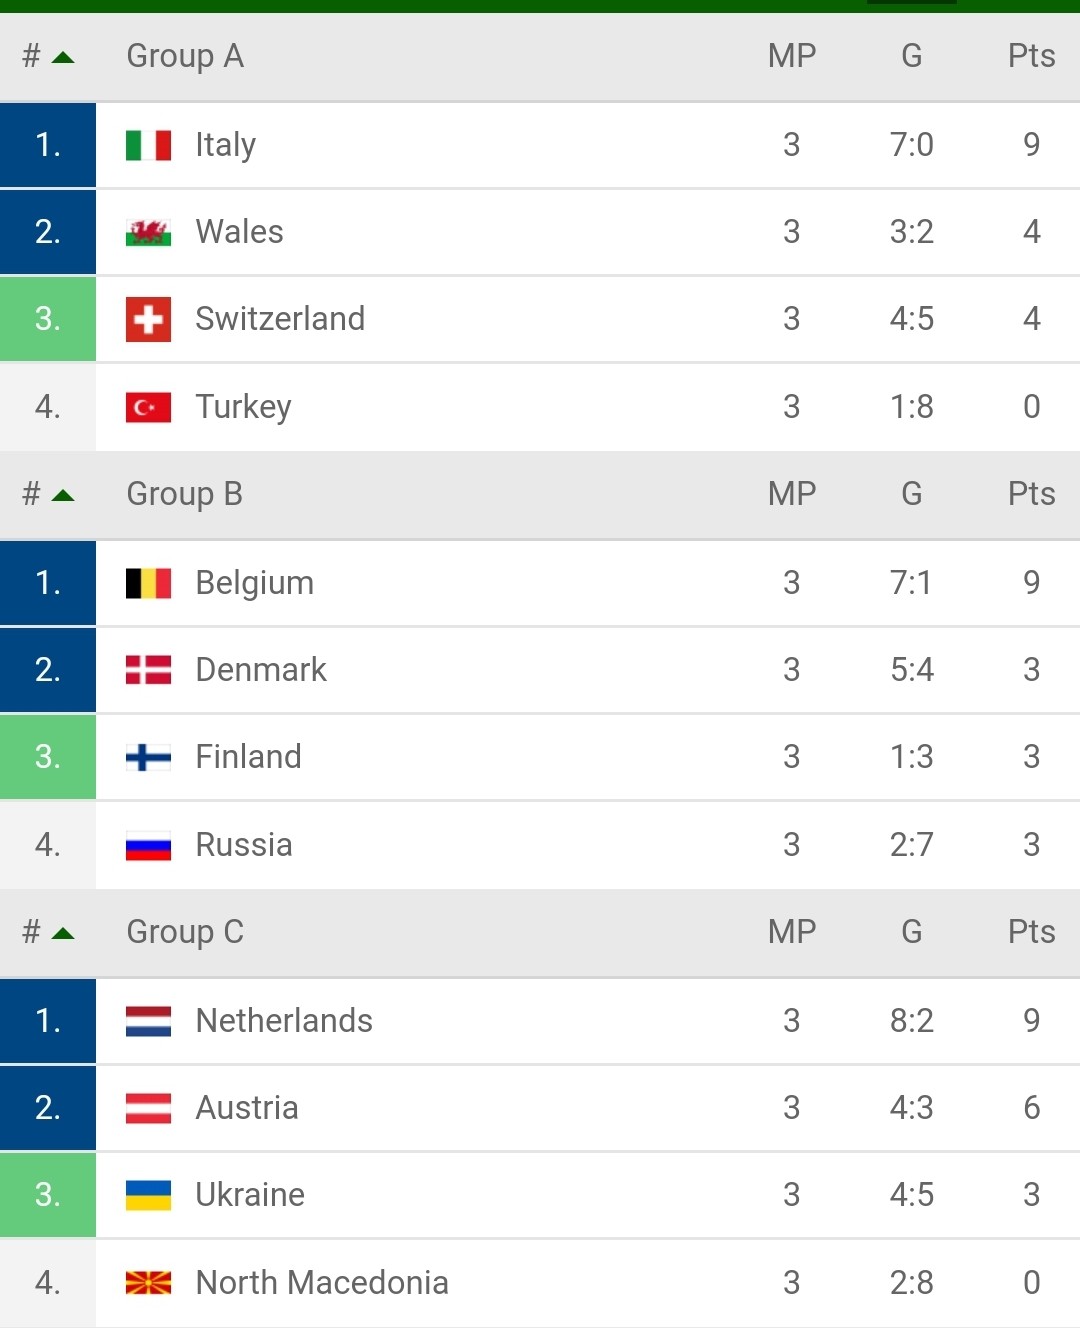1080x1328 pixels.
Task: Click the Russia team name
Action: click(x=244, y=845)
